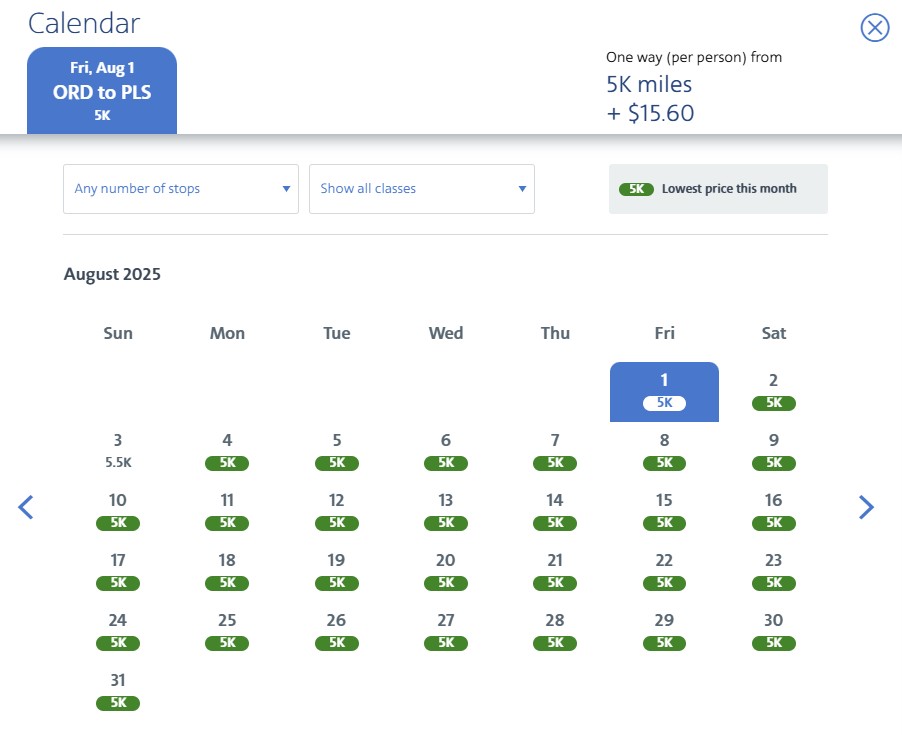Select the Fri, Aug 1 ORD to PLS tab
The width and height of the screenshot is (902, 735).
click(x=102, y=91)
